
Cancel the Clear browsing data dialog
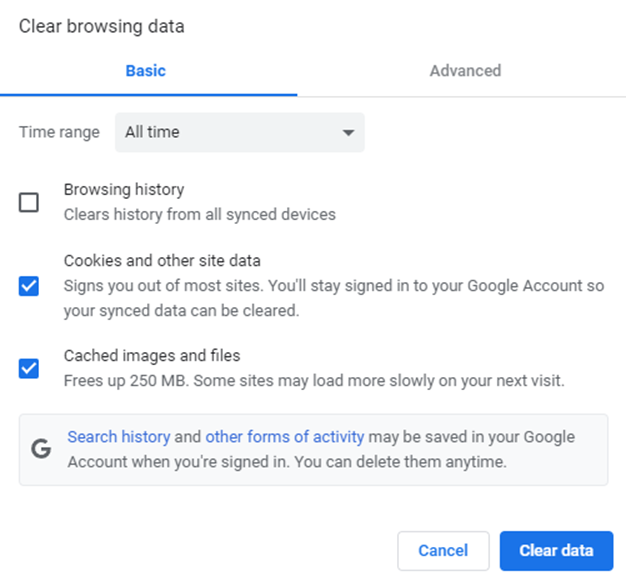tap(443, 550)
